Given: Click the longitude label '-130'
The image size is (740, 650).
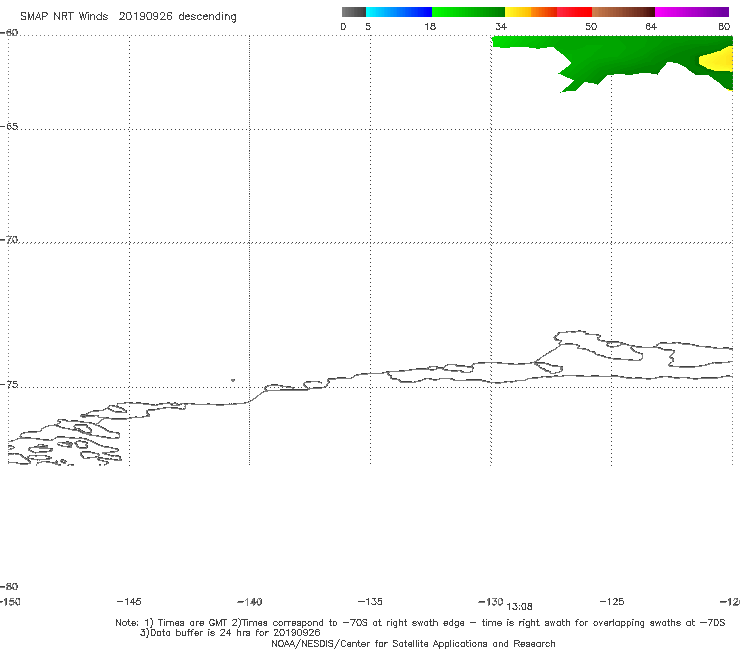Looking at the screenshot, I should pos(491,601).
